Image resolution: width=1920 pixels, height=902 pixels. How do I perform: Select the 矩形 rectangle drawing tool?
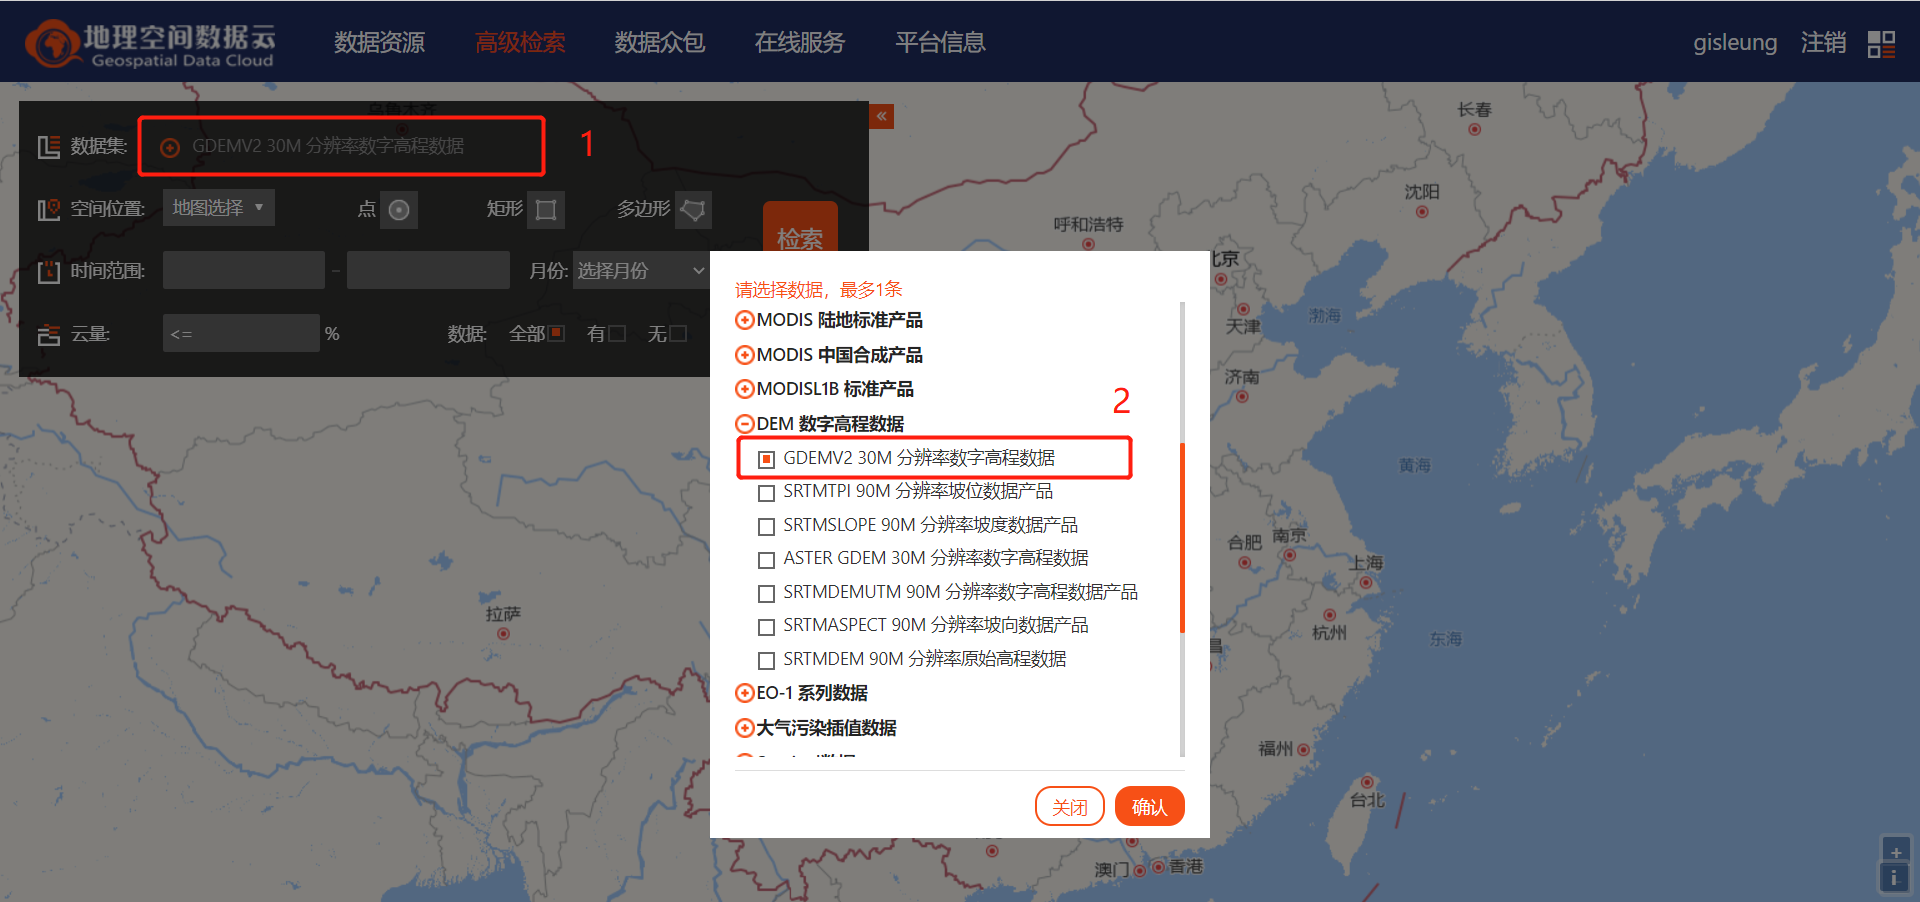pos(545,210)
